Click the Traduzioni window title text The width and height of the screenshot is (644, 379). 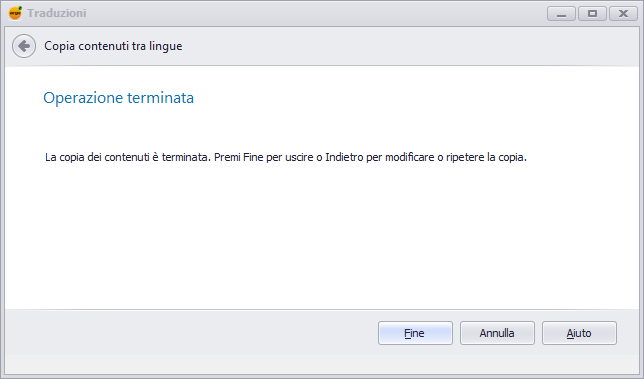(57, 13)
